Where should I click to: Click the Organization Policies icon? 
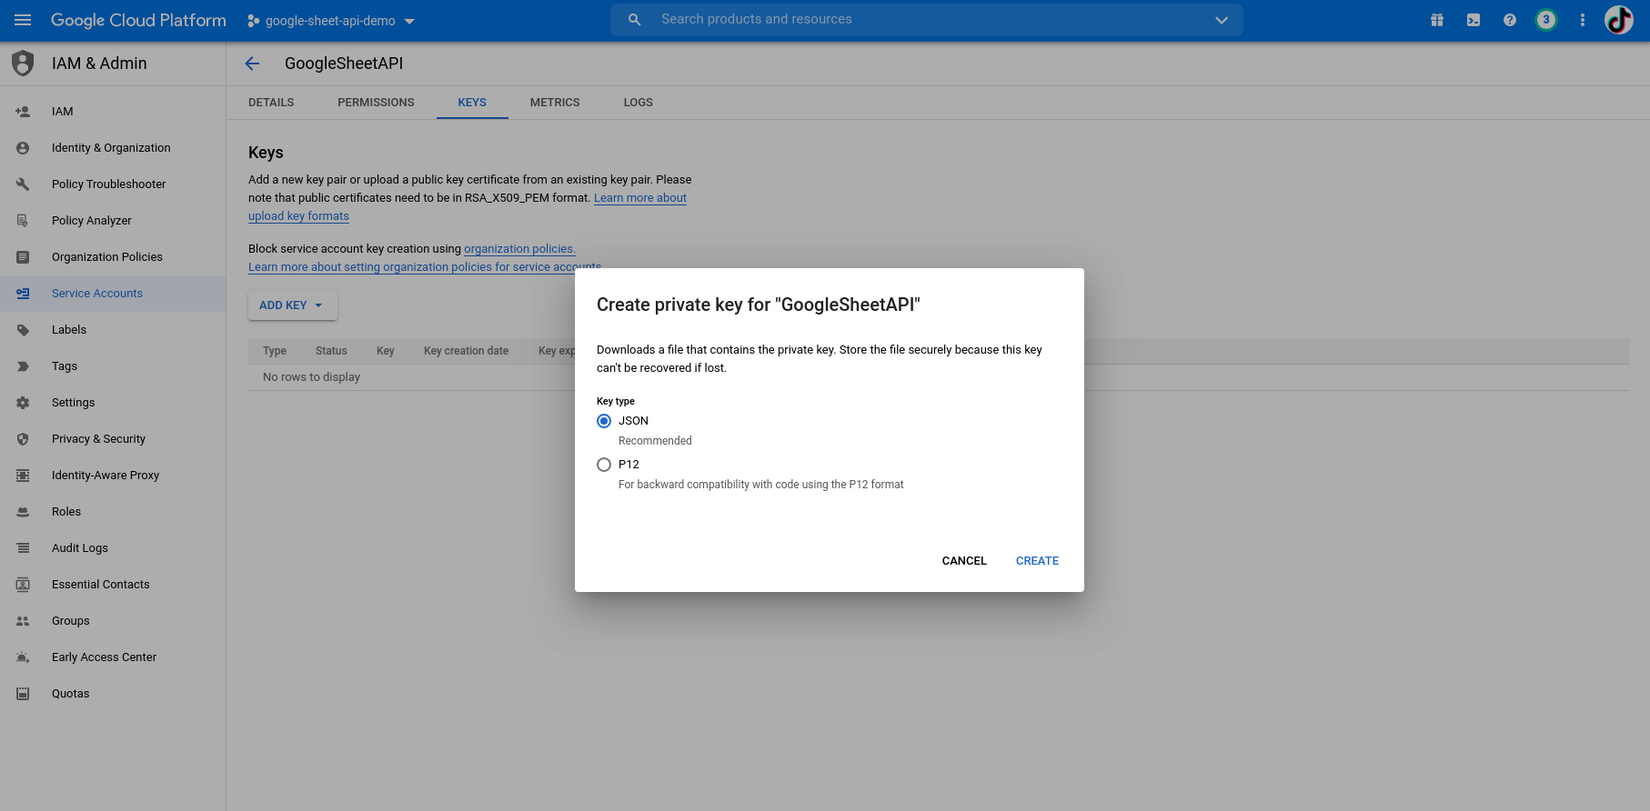point(23,257)
